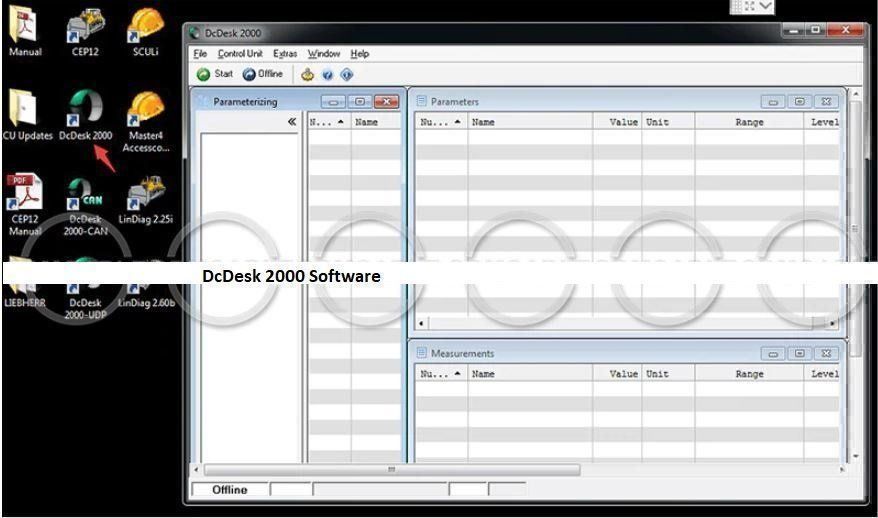Collapse the Parameterizing tree pane with the chevron
Viewport: 878px width, 518px height.
pos(292,122)
